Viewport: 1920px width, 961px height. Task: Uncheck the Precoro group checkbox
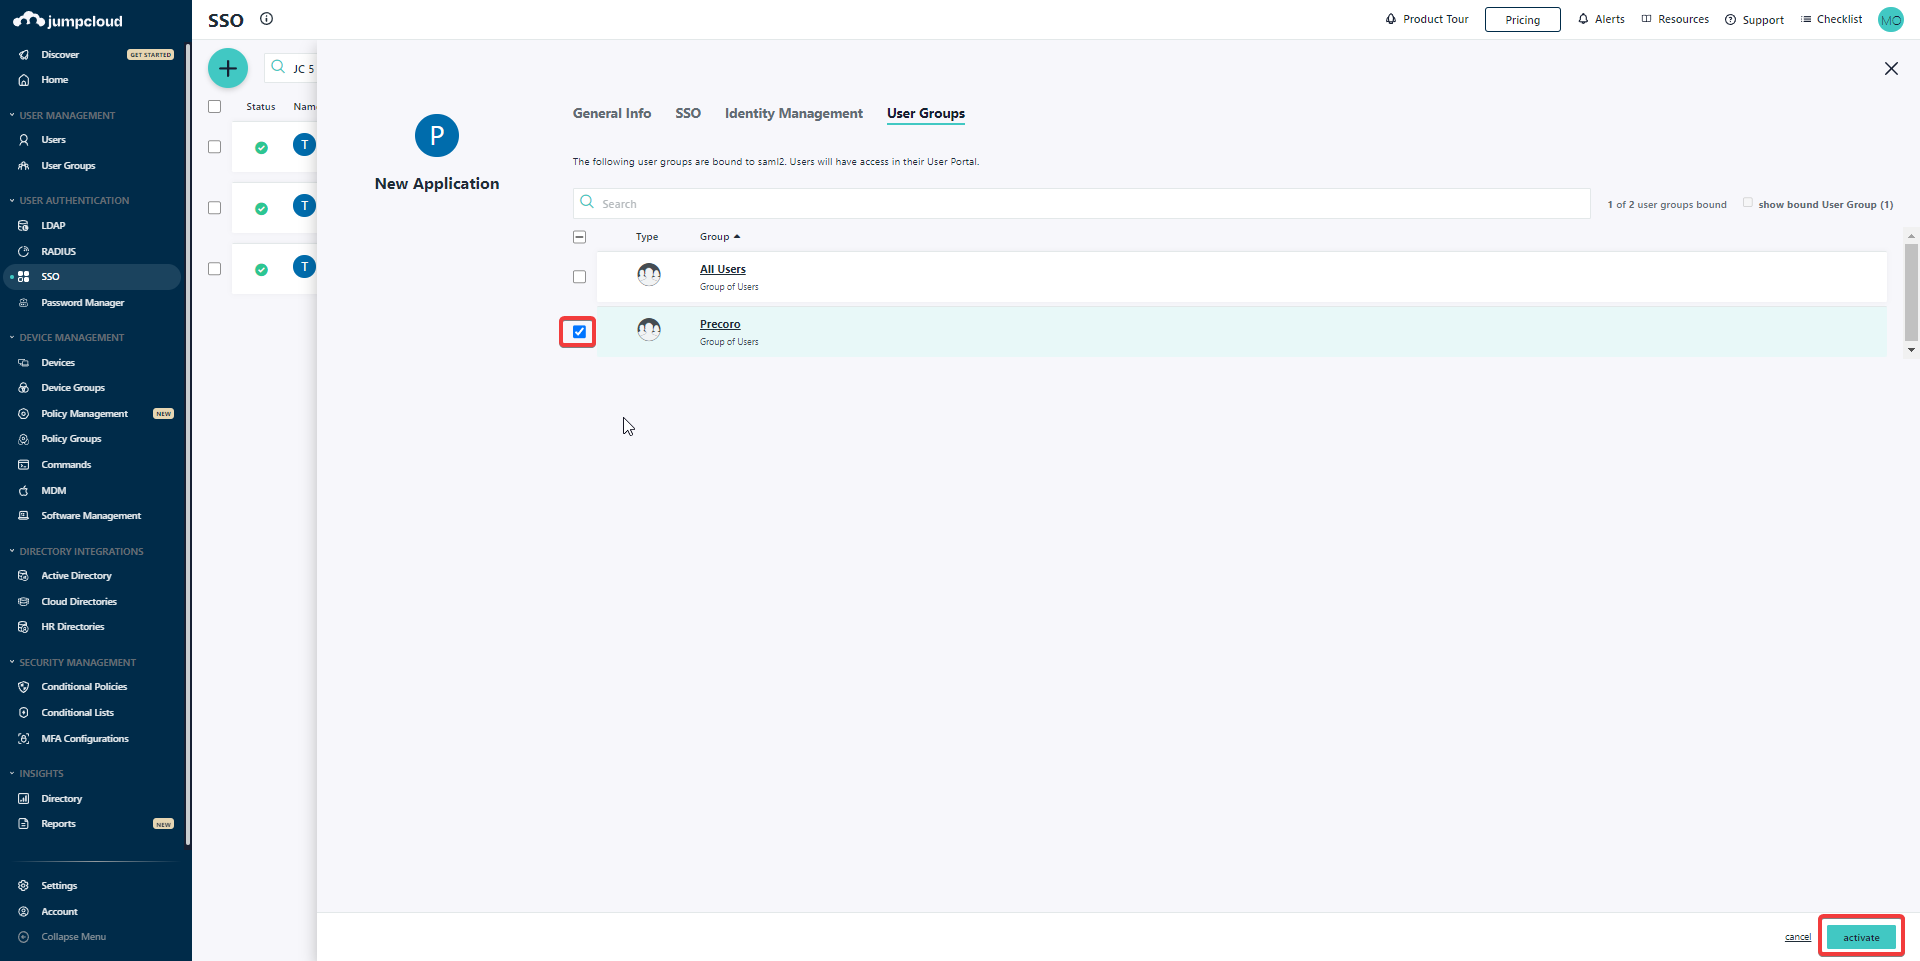(x=579, y=332)
